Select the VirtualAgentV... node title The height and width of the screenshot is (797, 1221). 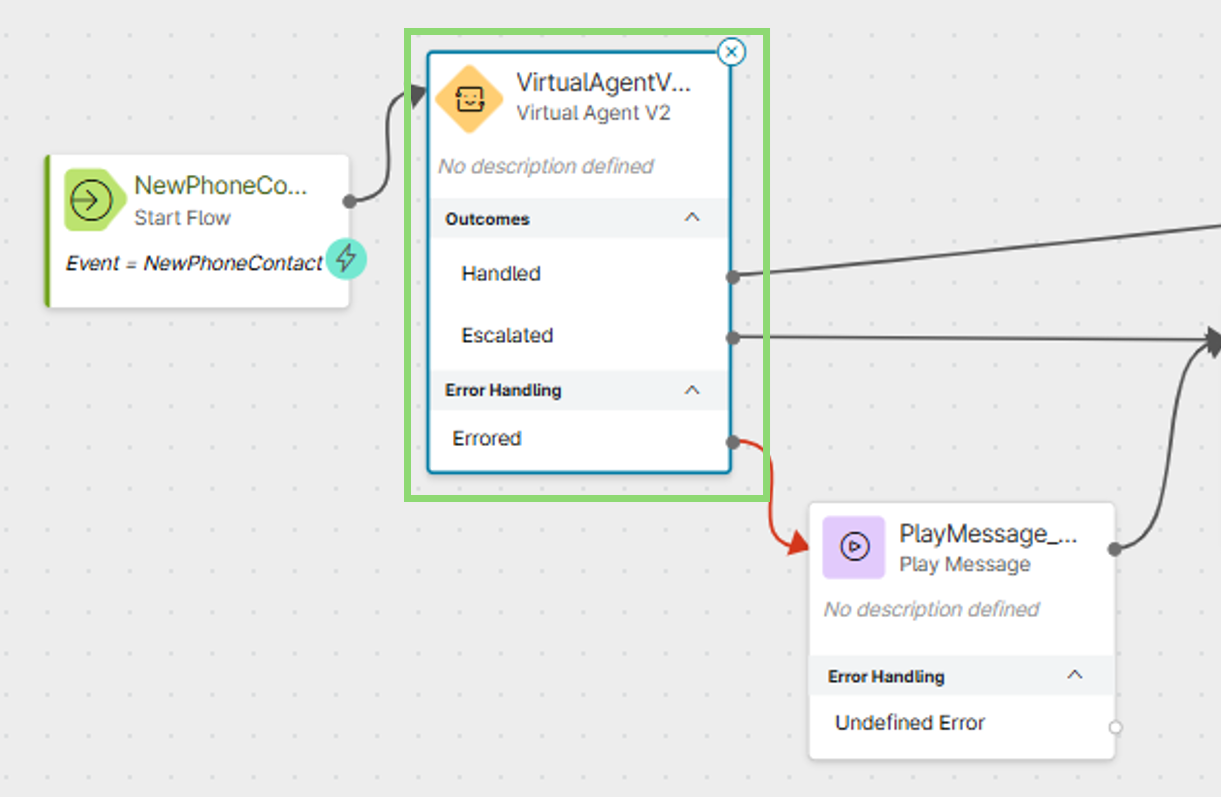(x=603, y=82)
